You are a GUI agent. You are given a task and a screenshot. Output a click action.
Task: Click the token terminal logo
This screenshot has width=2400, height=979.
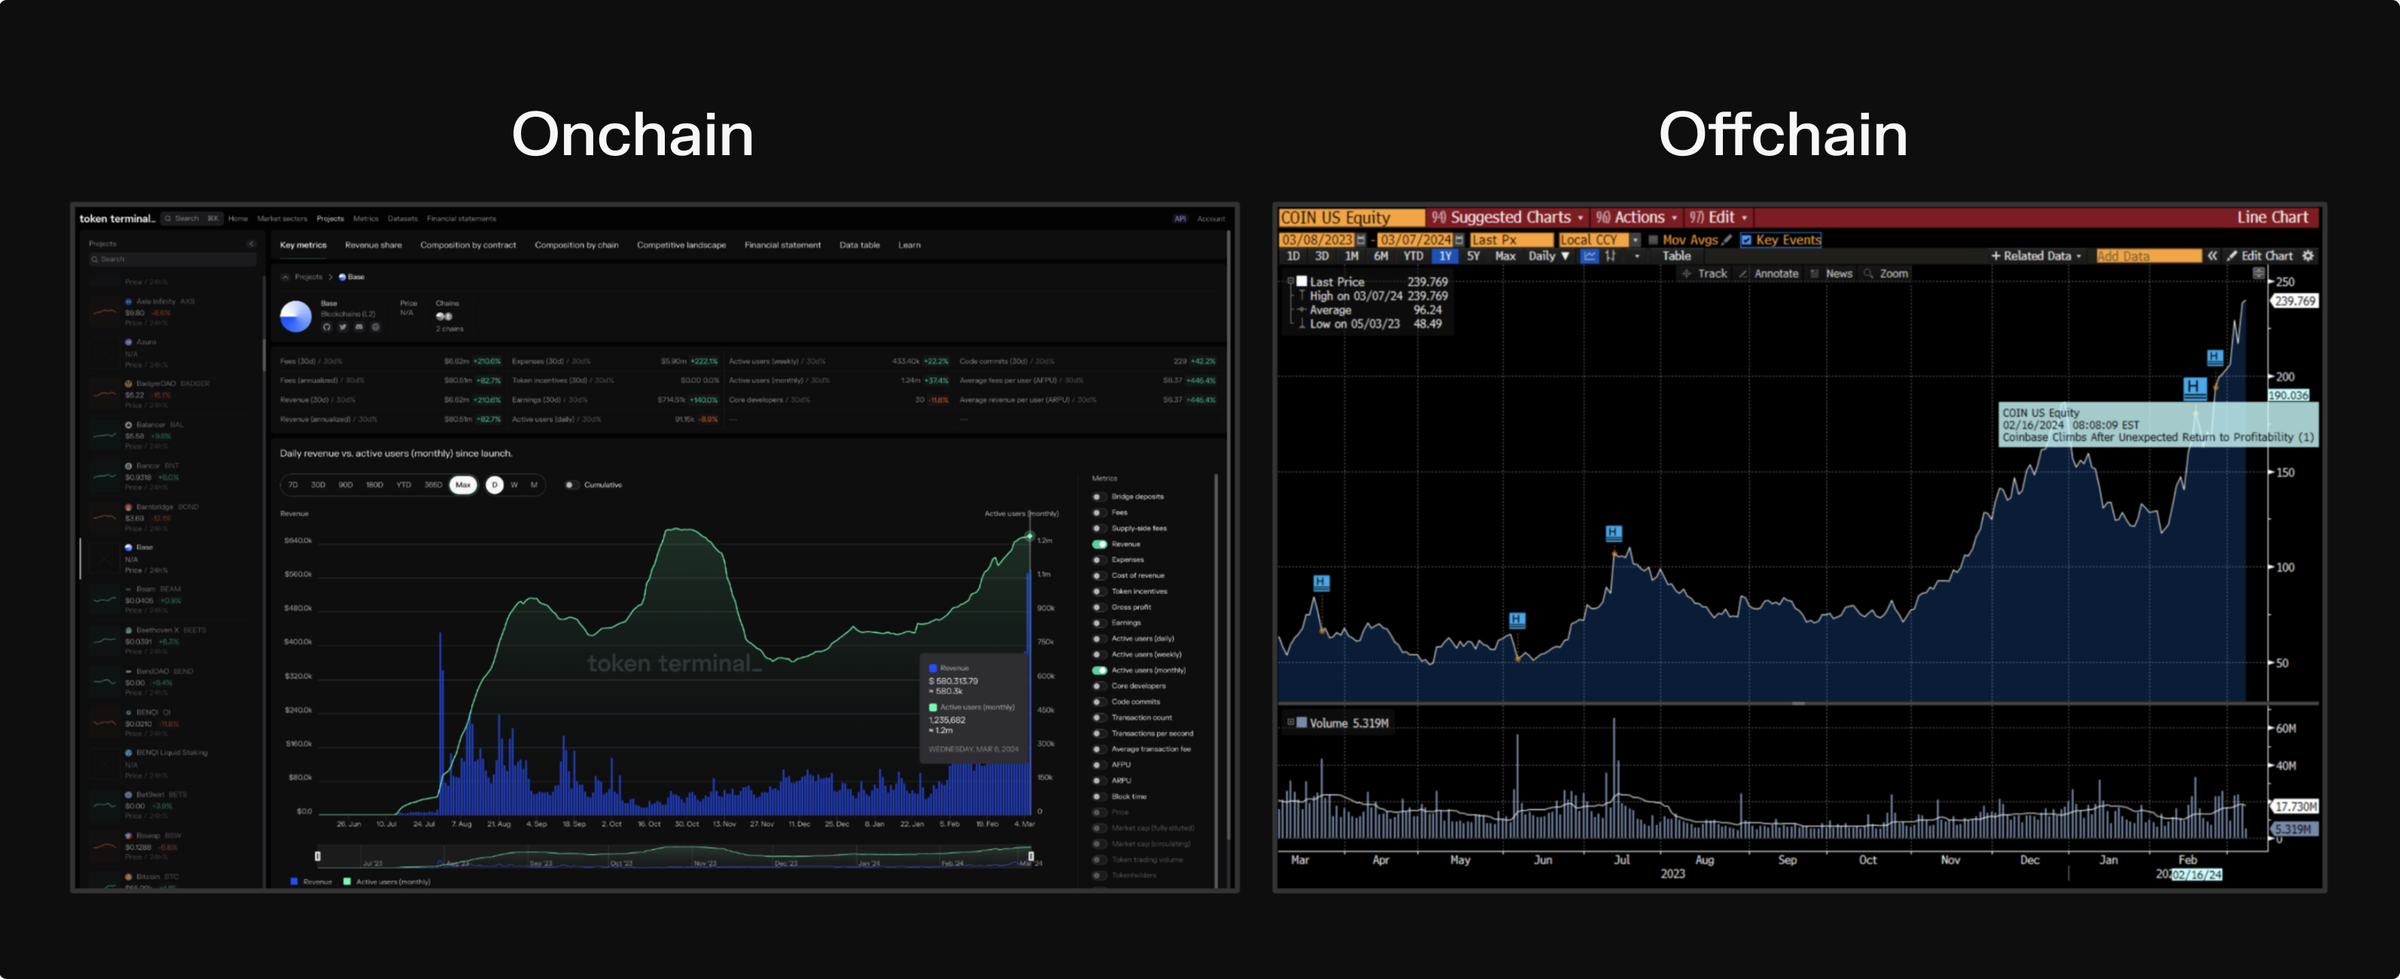117,219
